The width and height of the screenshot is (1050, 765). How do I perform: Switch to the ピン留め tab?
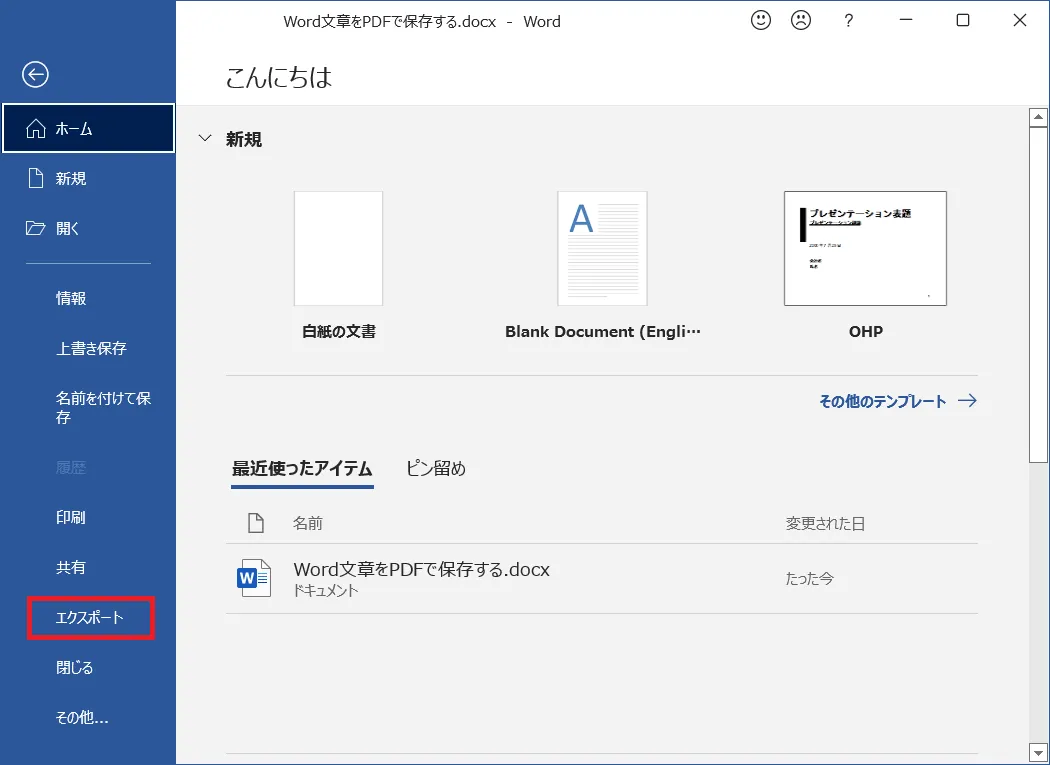tap(436, 468)
